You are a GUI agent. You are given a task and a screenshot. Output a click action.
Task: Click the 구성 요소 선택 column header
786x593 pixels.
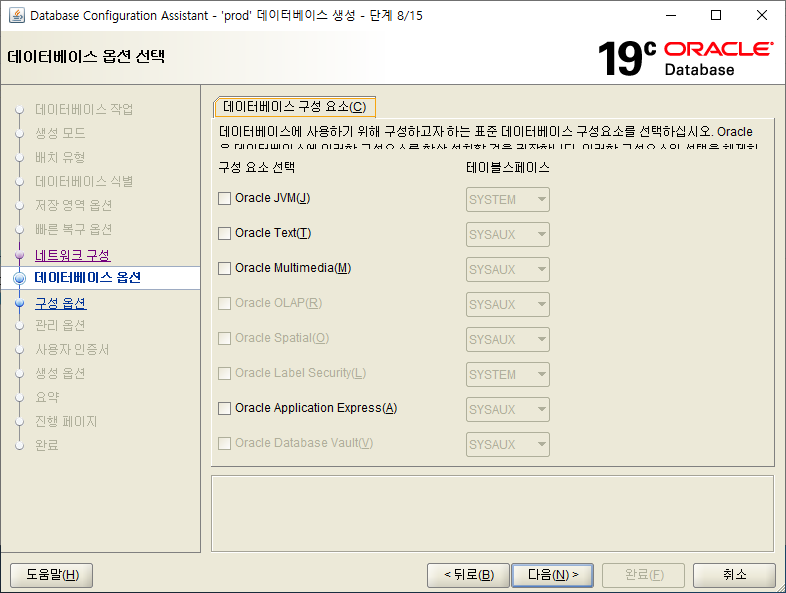257,167
